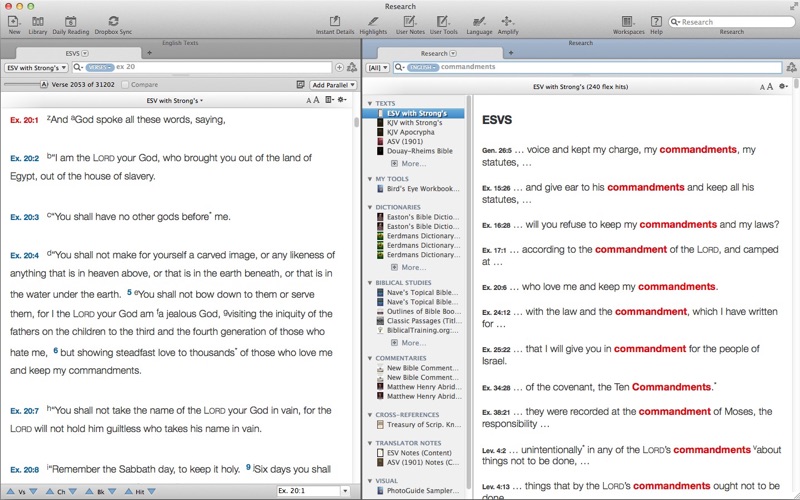
Task: Open the Workspaces menu icon
Action: tap(628, 21)
